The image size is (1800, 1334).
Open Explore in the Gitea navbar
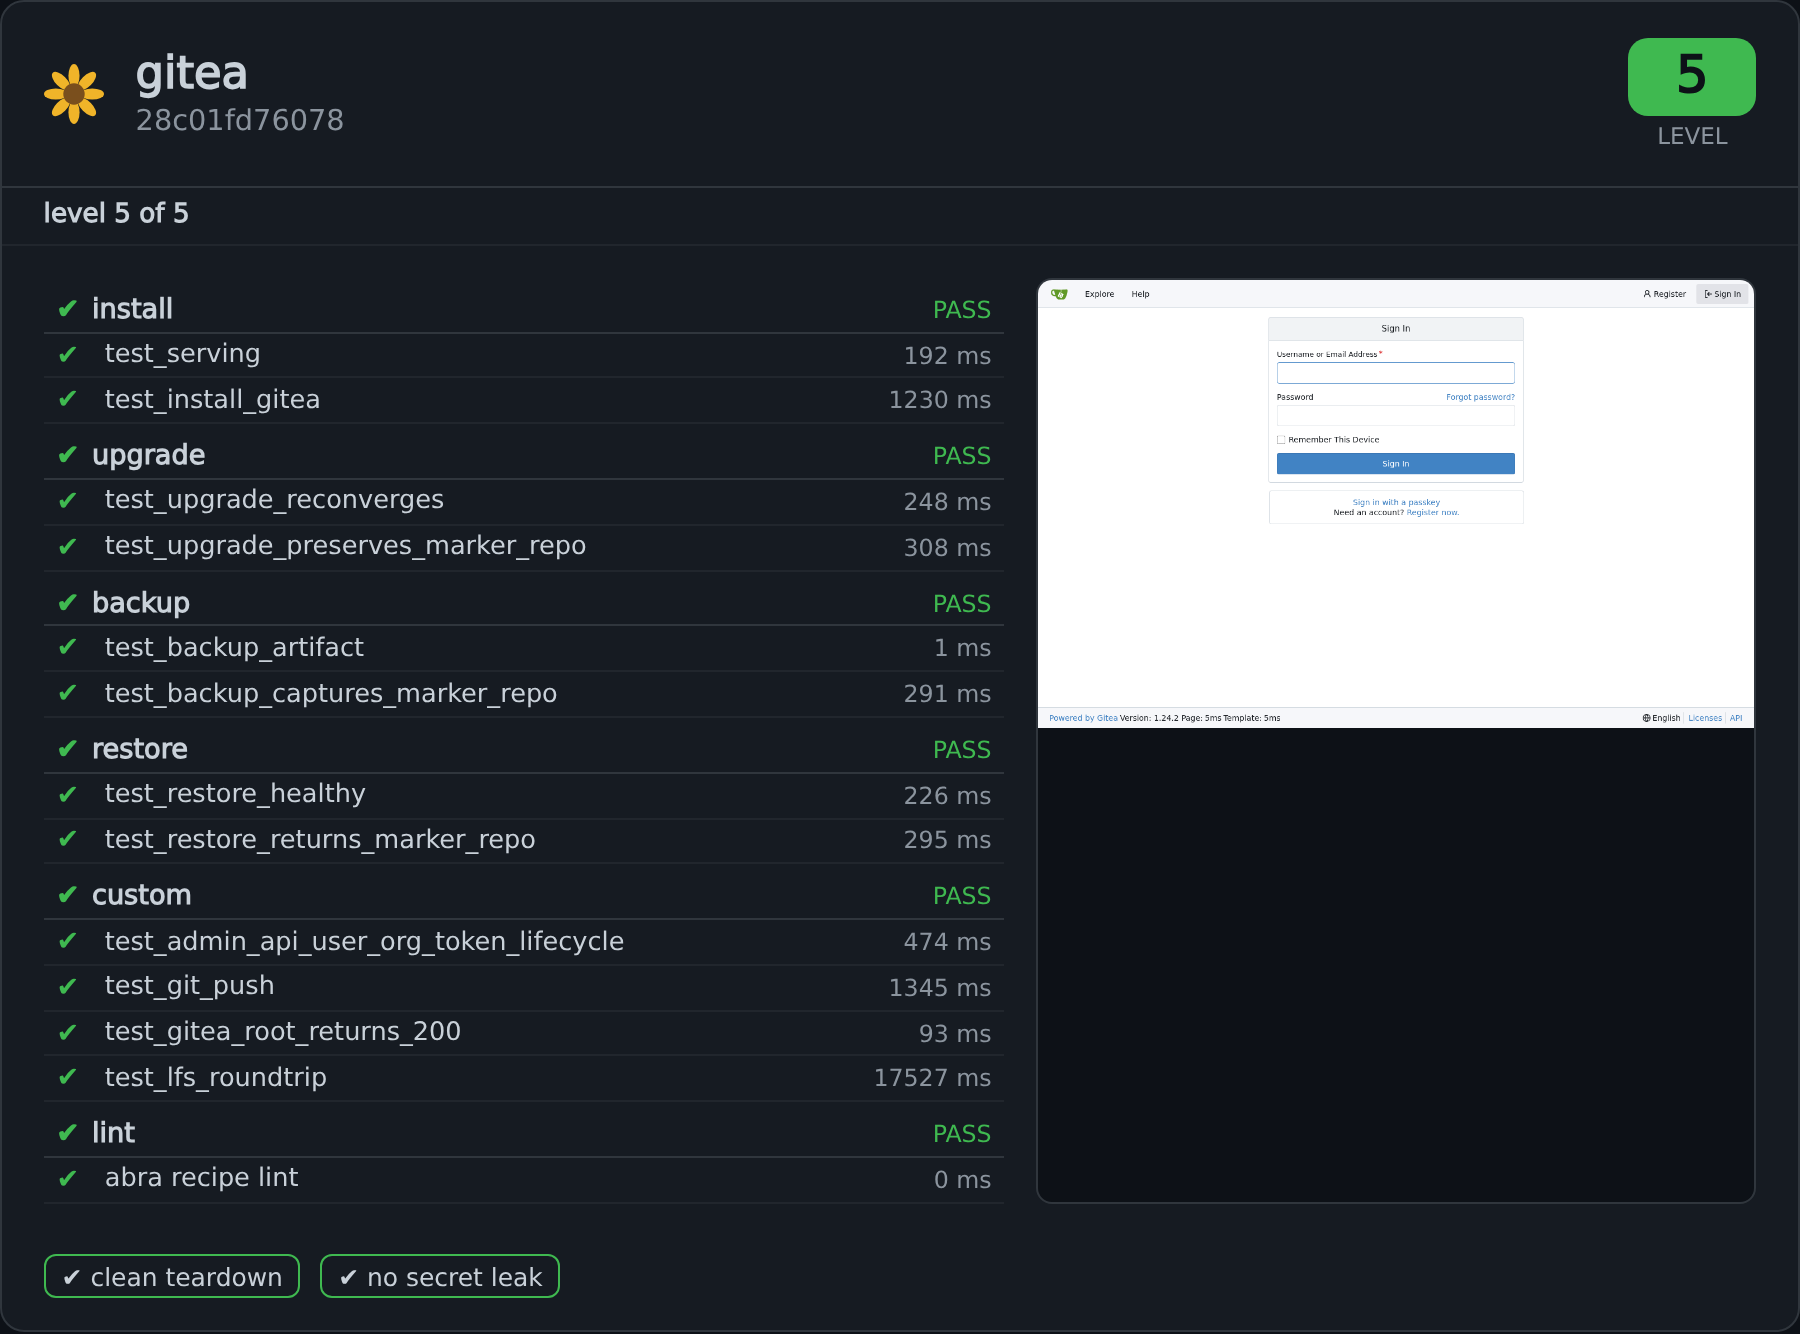(x=1099, y=294)
